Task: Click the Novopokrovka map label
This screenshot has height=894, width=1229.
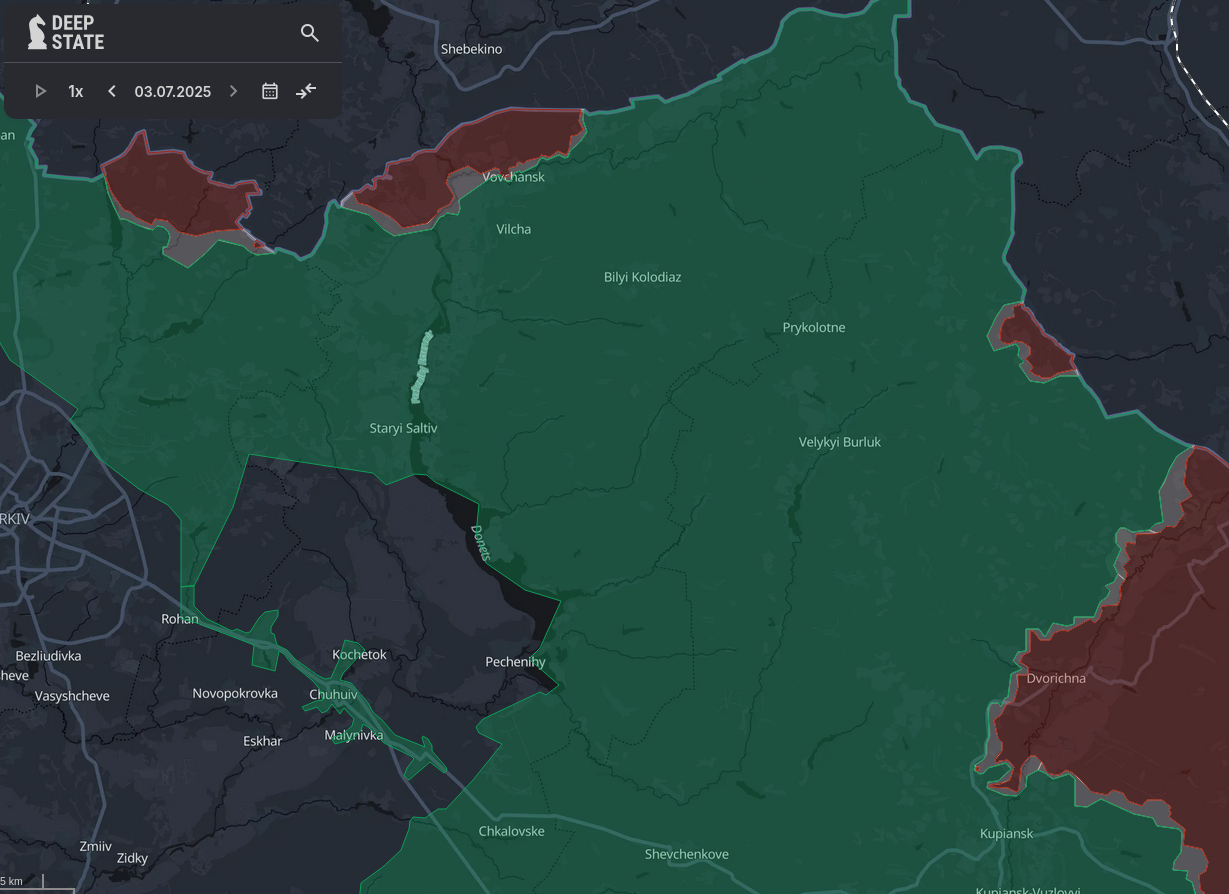Action: (235, 693)
